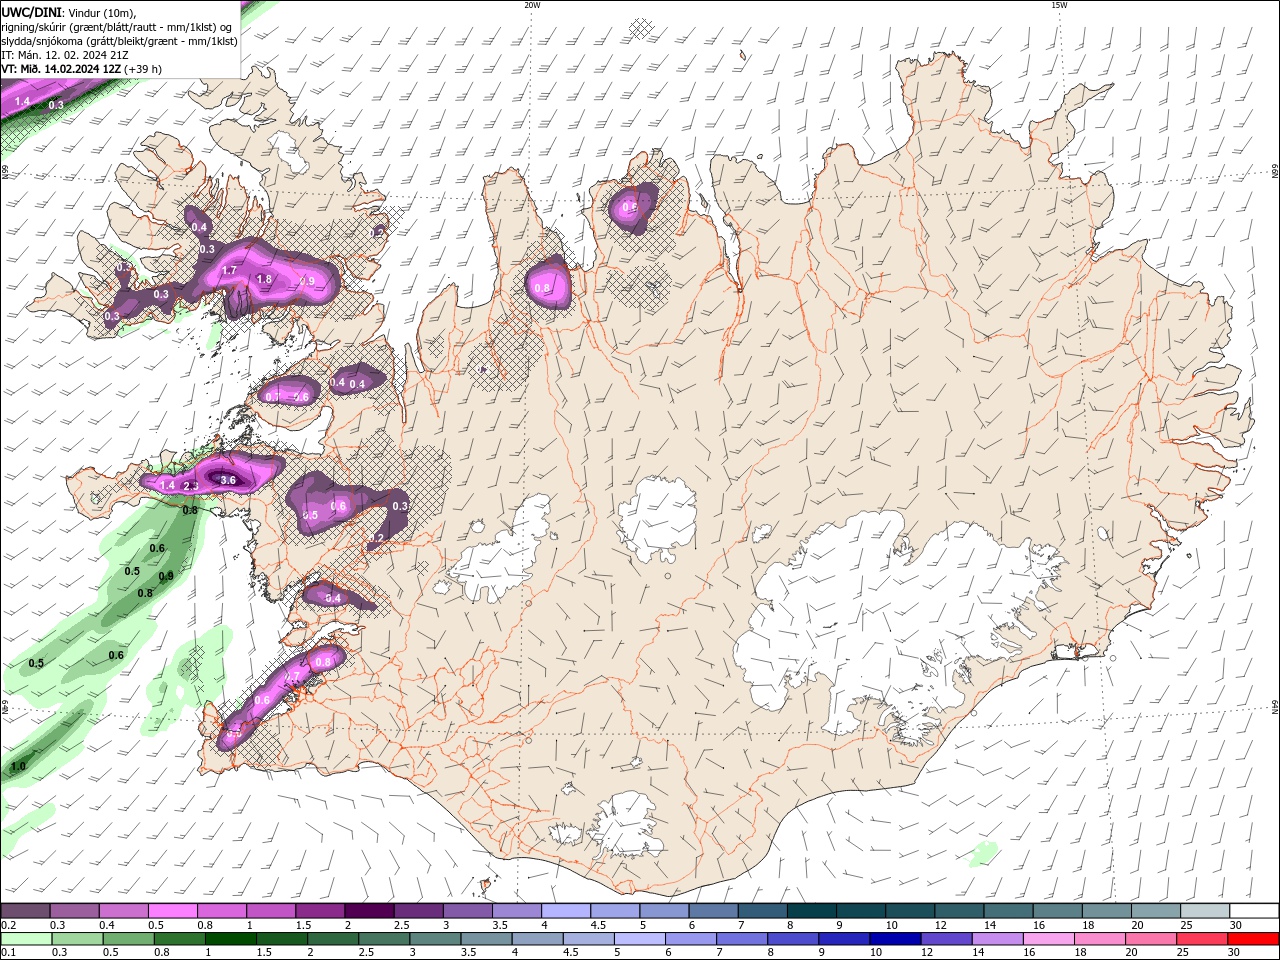Image resolution: width=1280 pixels, height=960 pixels.
Task: Click the UWC/DINI title text
Action: (x=32, y=11)
